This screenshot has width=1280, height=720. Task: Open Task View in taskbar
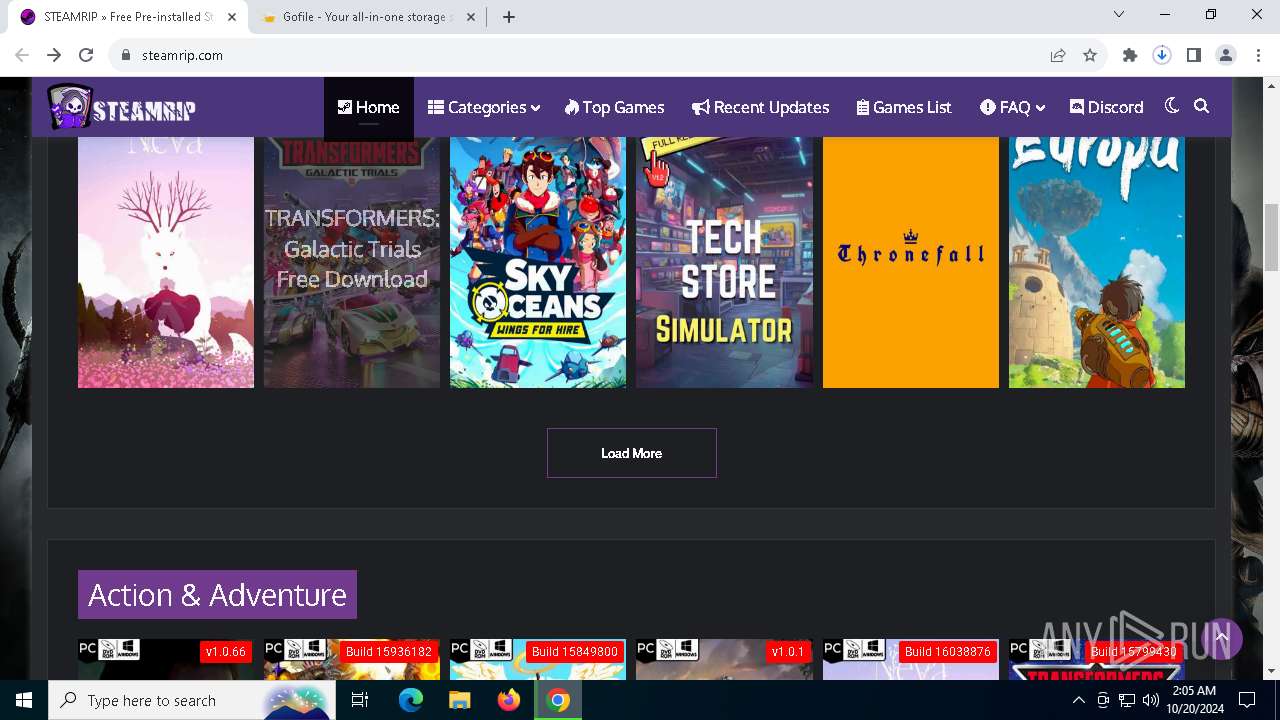[360, 700]
